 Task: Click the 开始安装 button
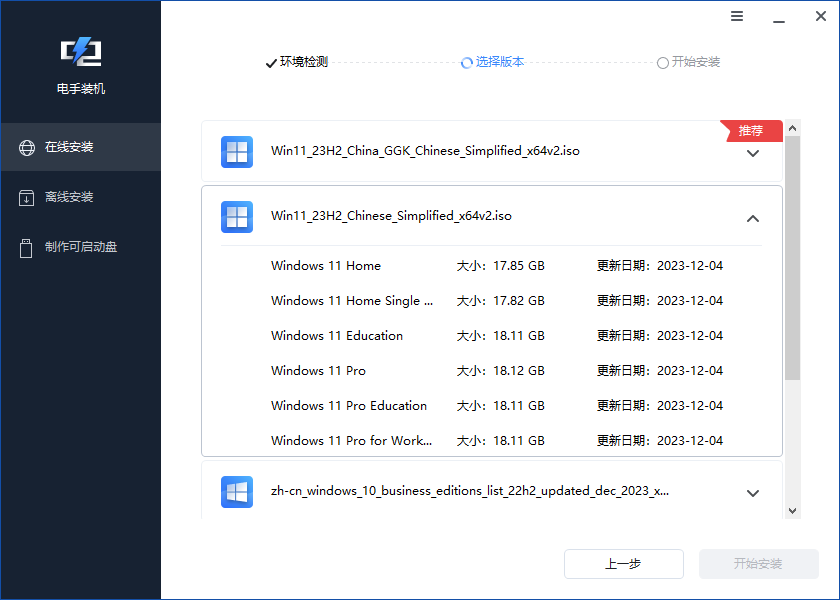click(759, 564)
